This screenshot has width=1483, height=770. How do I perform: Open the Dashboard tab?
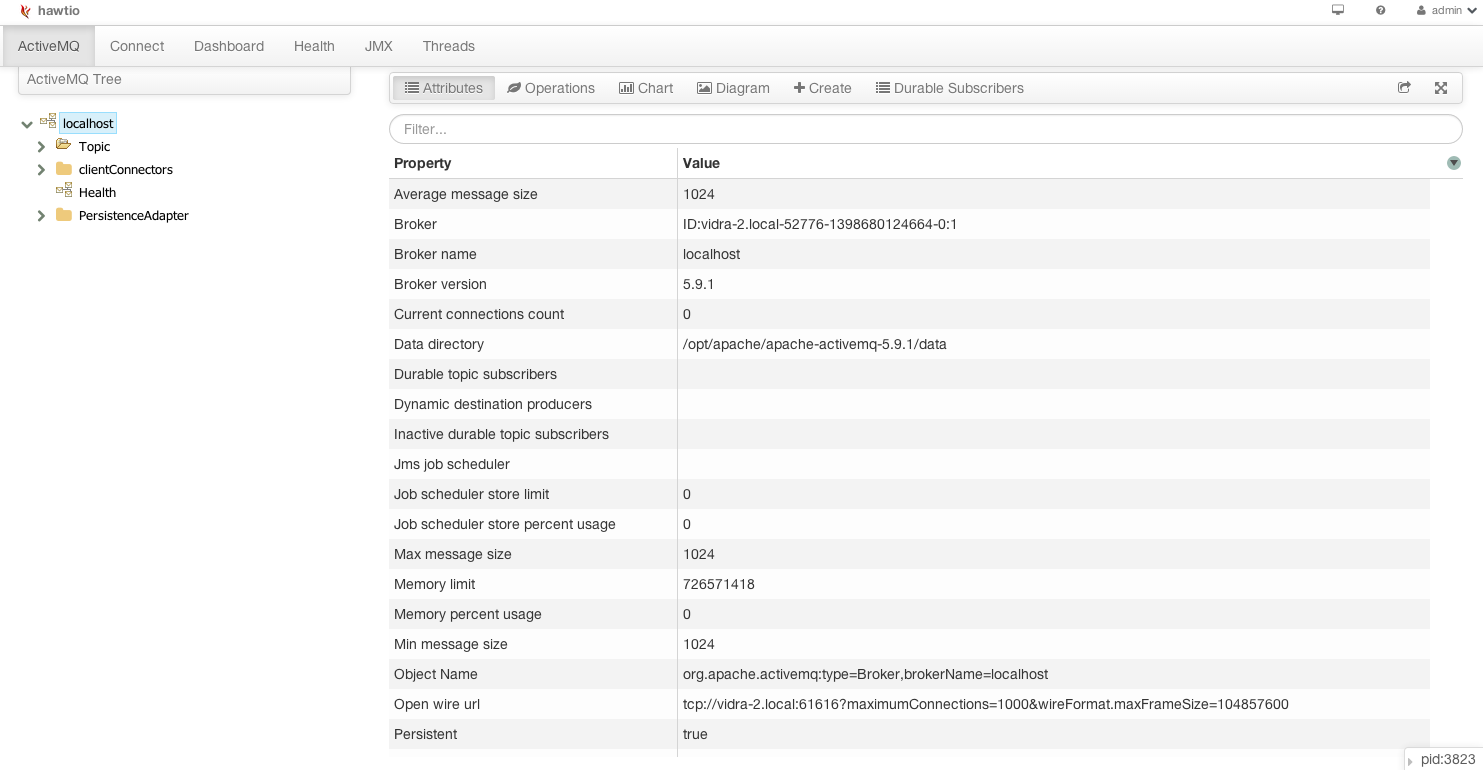point(229,46)
